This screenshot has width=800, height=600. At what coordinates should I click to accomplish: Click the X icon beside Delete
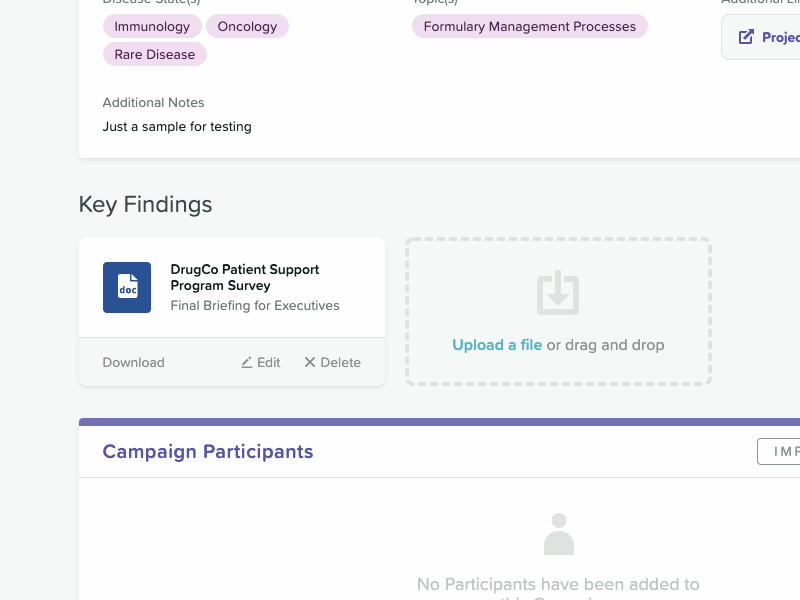(310, 362)
